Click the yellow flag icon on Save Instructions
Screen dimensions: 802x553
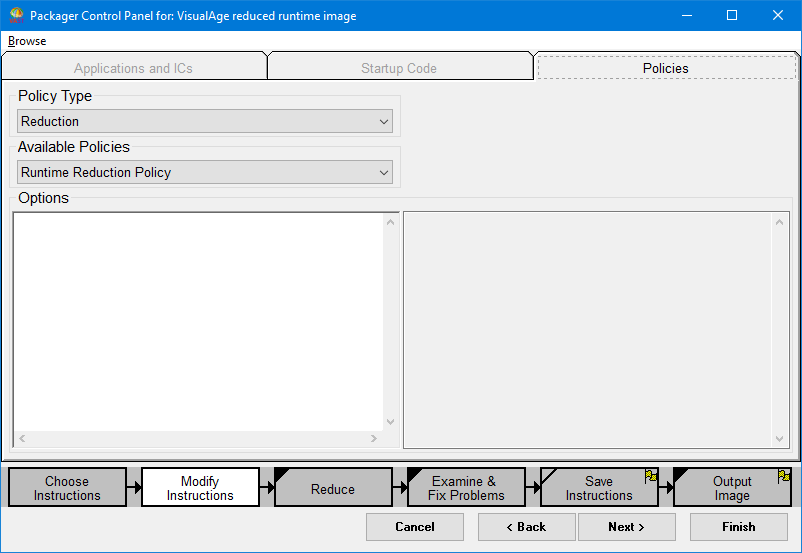tap(651, 476)
